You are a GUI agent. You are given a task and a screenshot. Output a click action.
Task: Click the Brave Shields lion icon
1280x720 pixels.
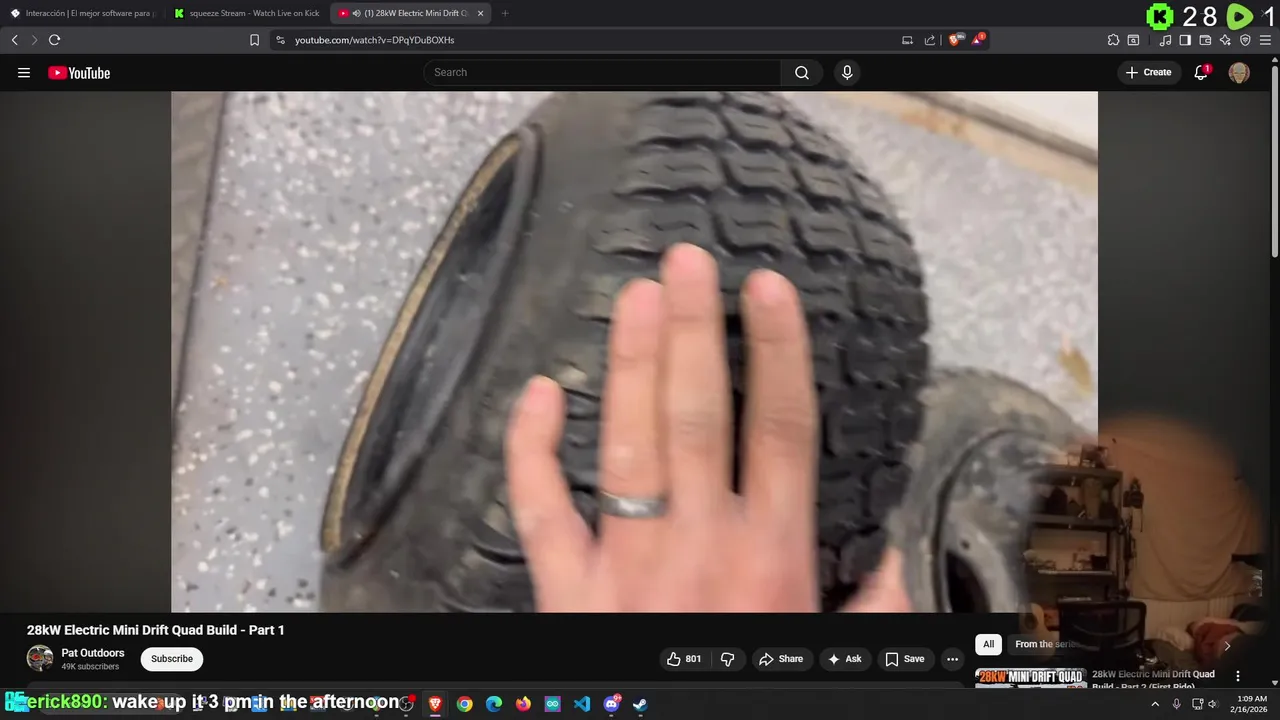(x=955, y=40)
